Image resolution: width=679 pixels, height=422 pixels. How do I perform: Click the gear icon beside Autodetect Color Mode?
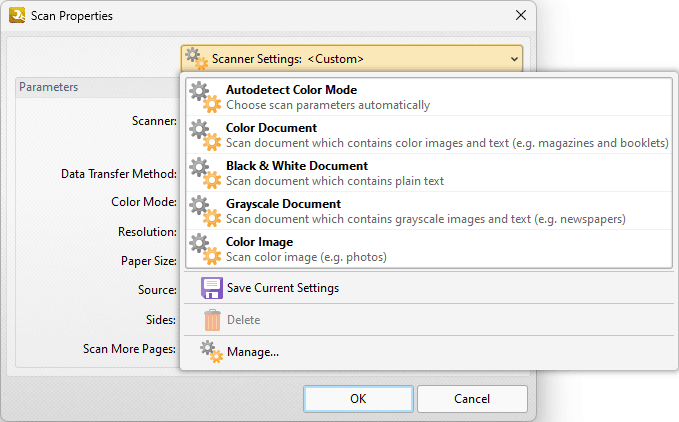[205, 97]
